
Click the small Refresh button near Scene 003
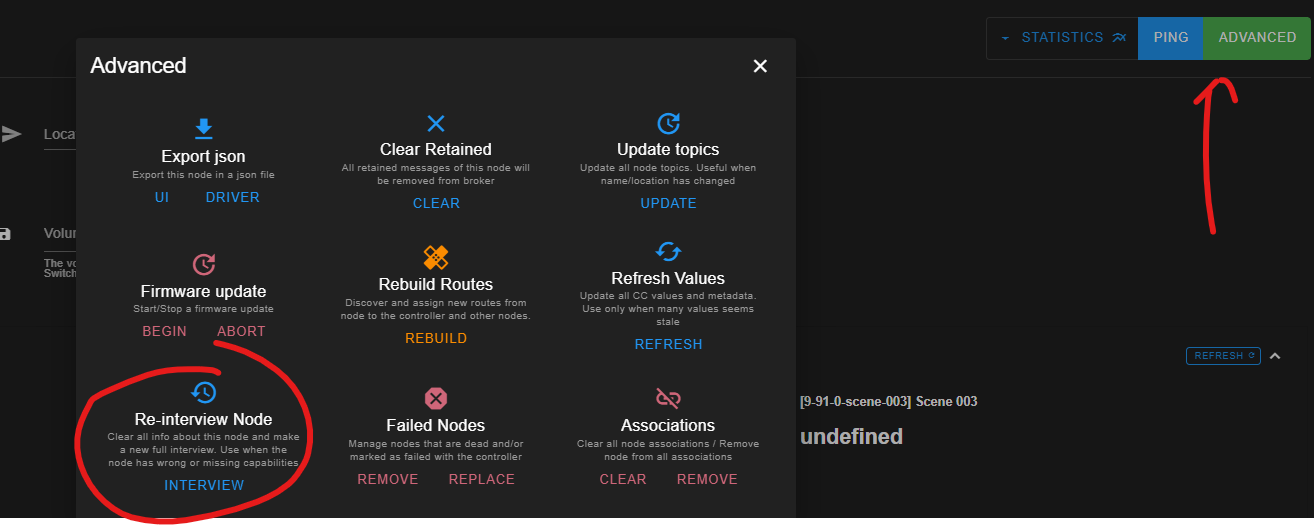click(1223, 356)
